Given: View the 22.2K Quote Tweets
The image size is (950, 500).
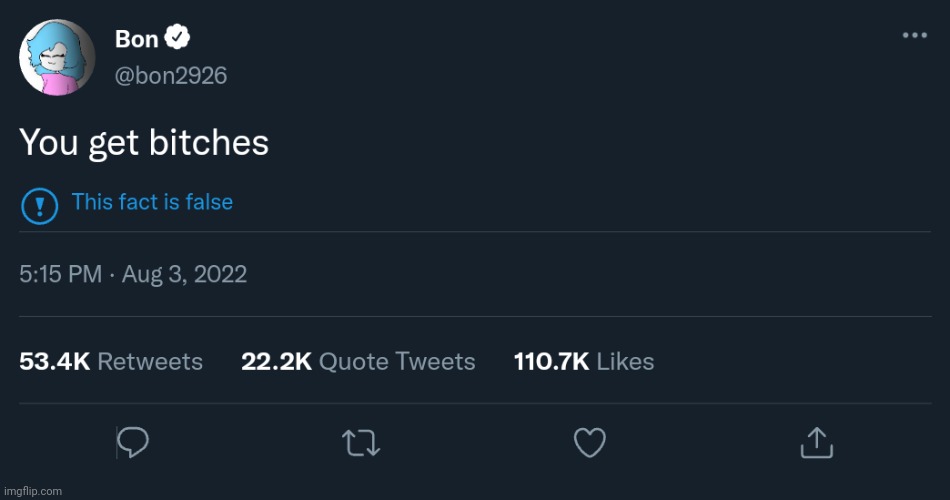Looking at the screenshot, I should (x=358, y=361).
